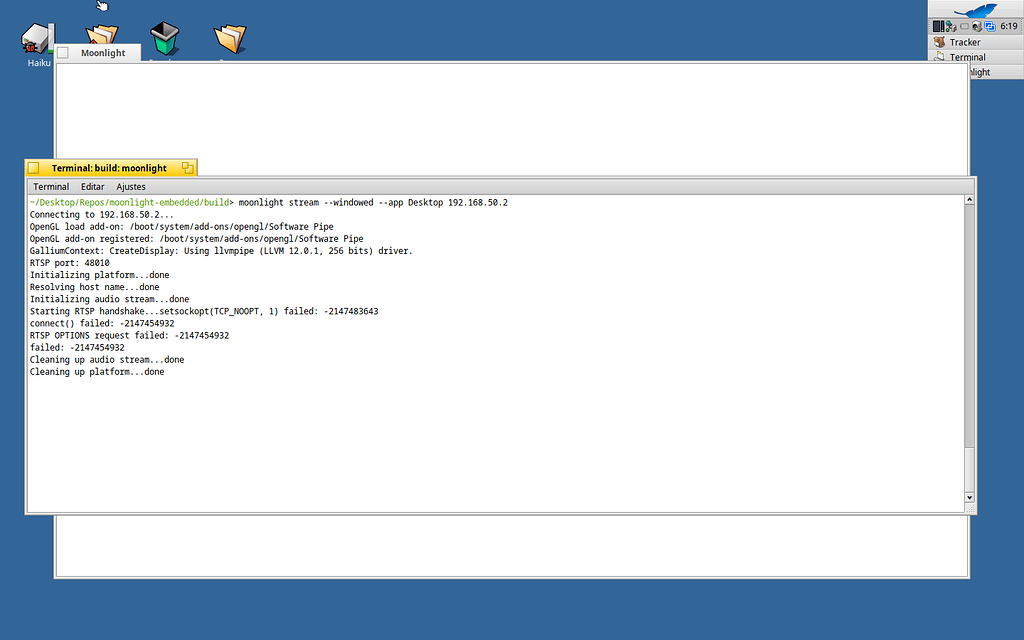
Task: Click the terminal scrollbar up arrow
Action: [969, 200]
